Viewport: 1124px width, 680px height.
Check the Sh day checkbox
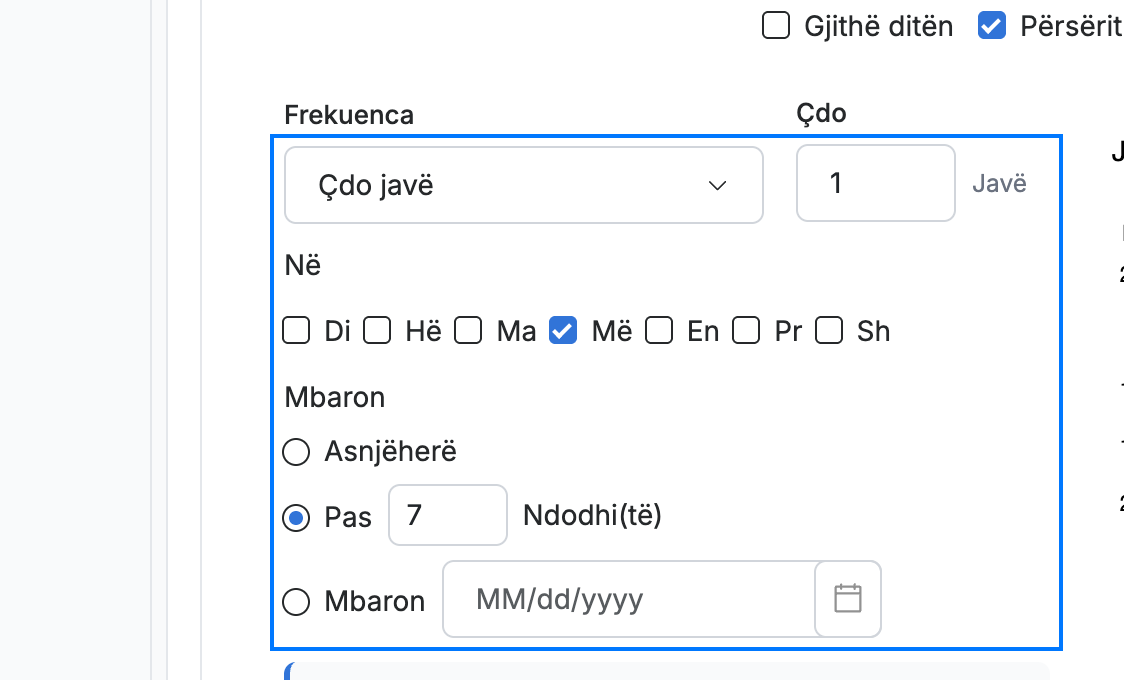tap(829, 331)
